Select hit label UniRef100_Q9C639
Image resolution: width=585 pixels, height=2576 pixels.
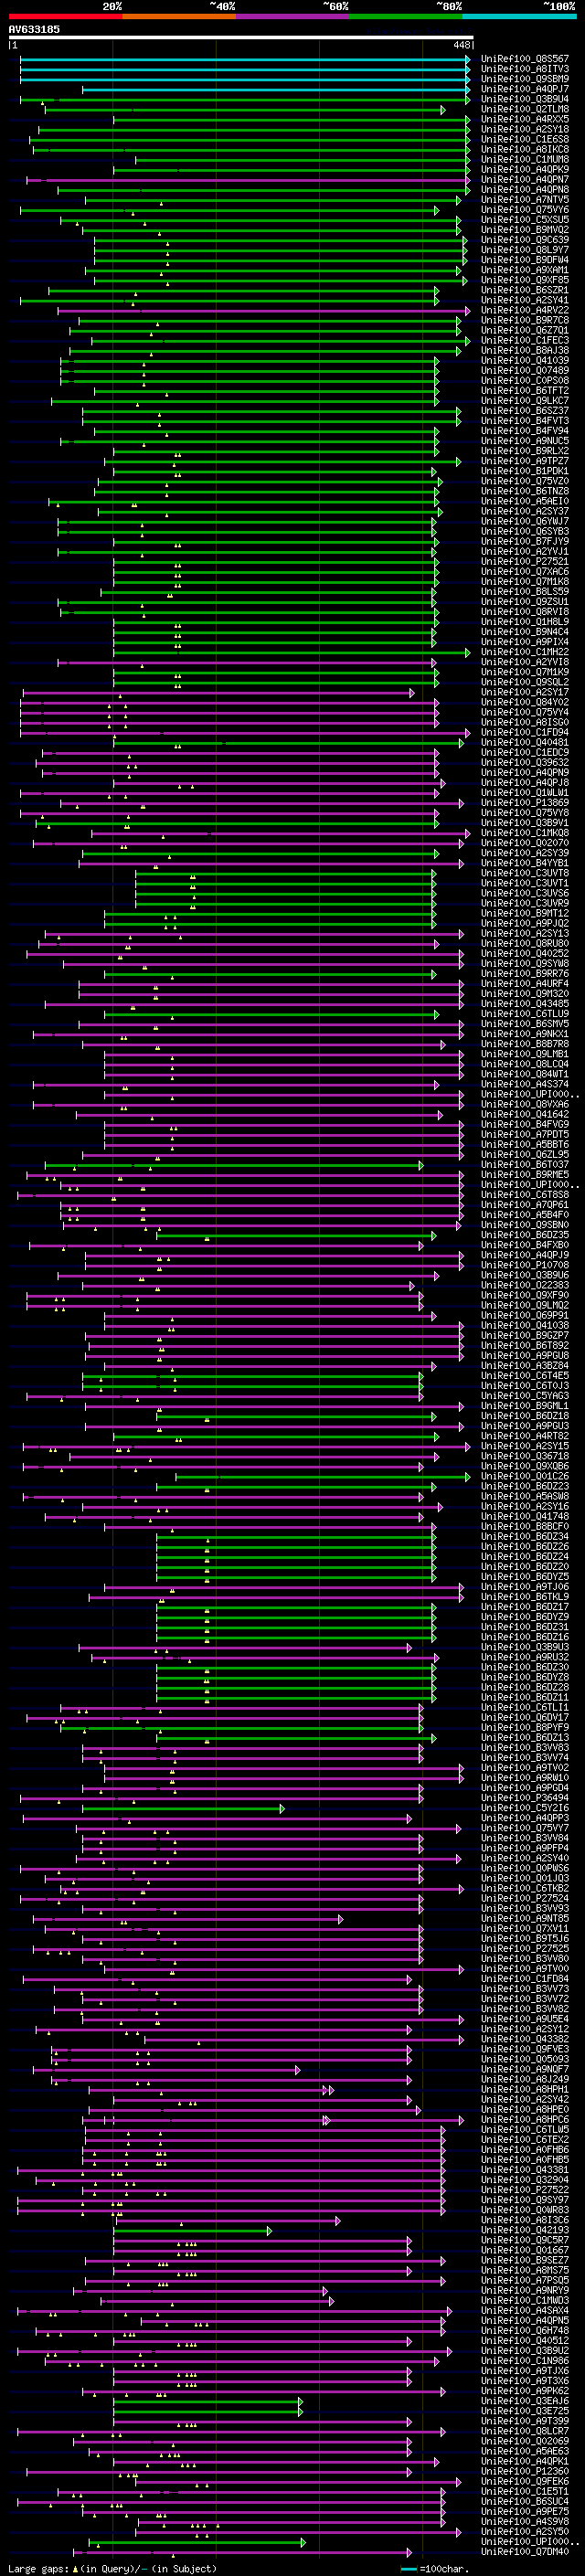point(525,240)
